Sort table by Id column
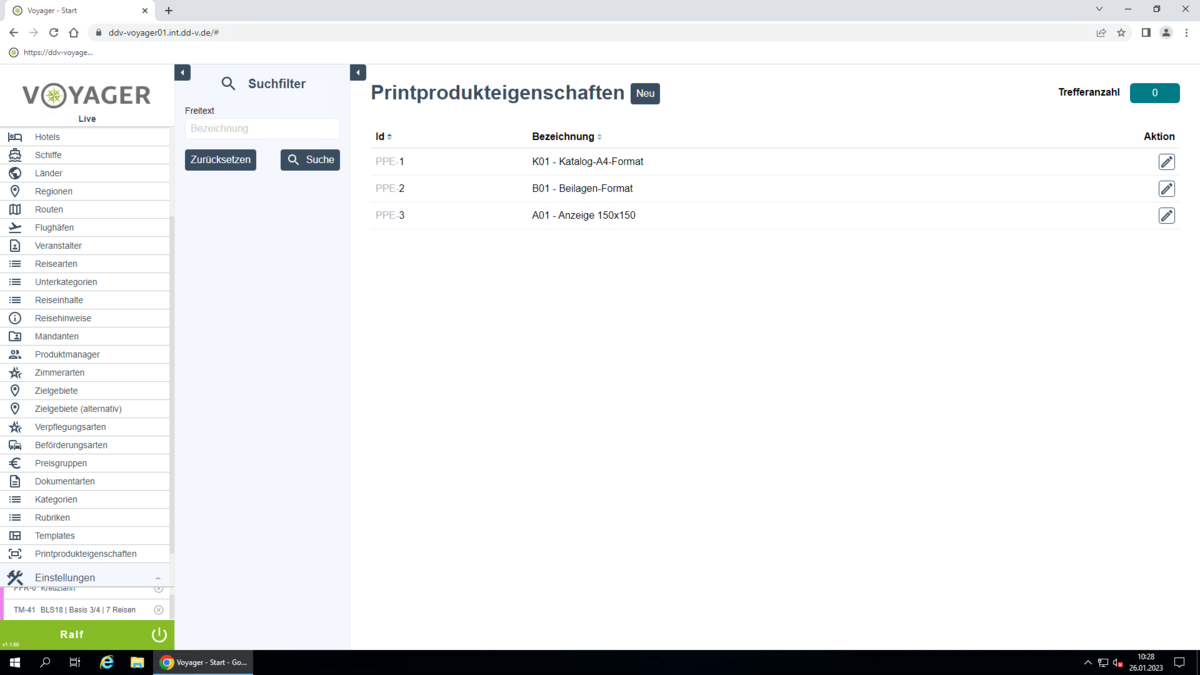The image size is (1200, 675). (383, 137)
